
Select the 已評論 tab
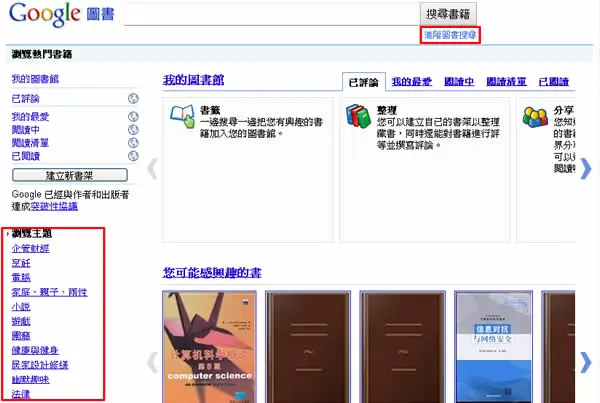coord(364,82)
